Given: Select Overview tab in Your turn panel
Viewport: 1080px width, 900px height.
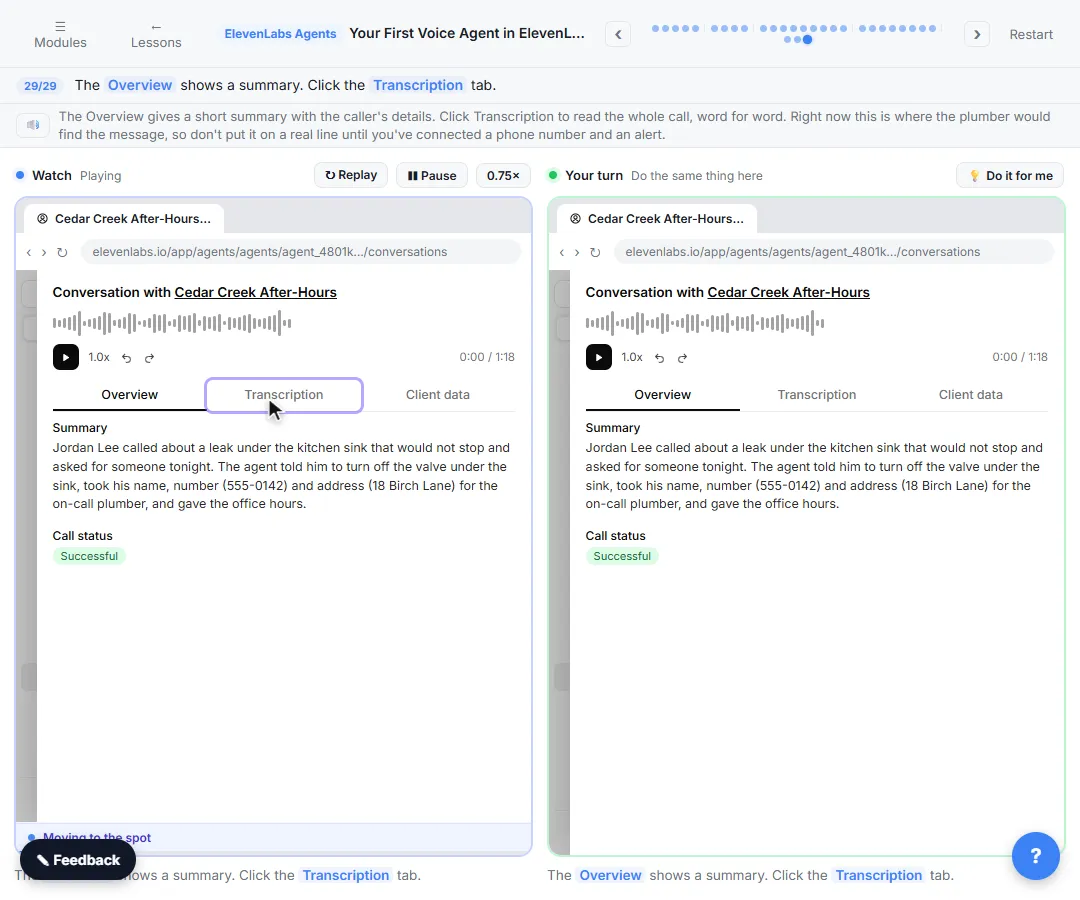Looking at the screenshot, I should click(x=663, y=395).
